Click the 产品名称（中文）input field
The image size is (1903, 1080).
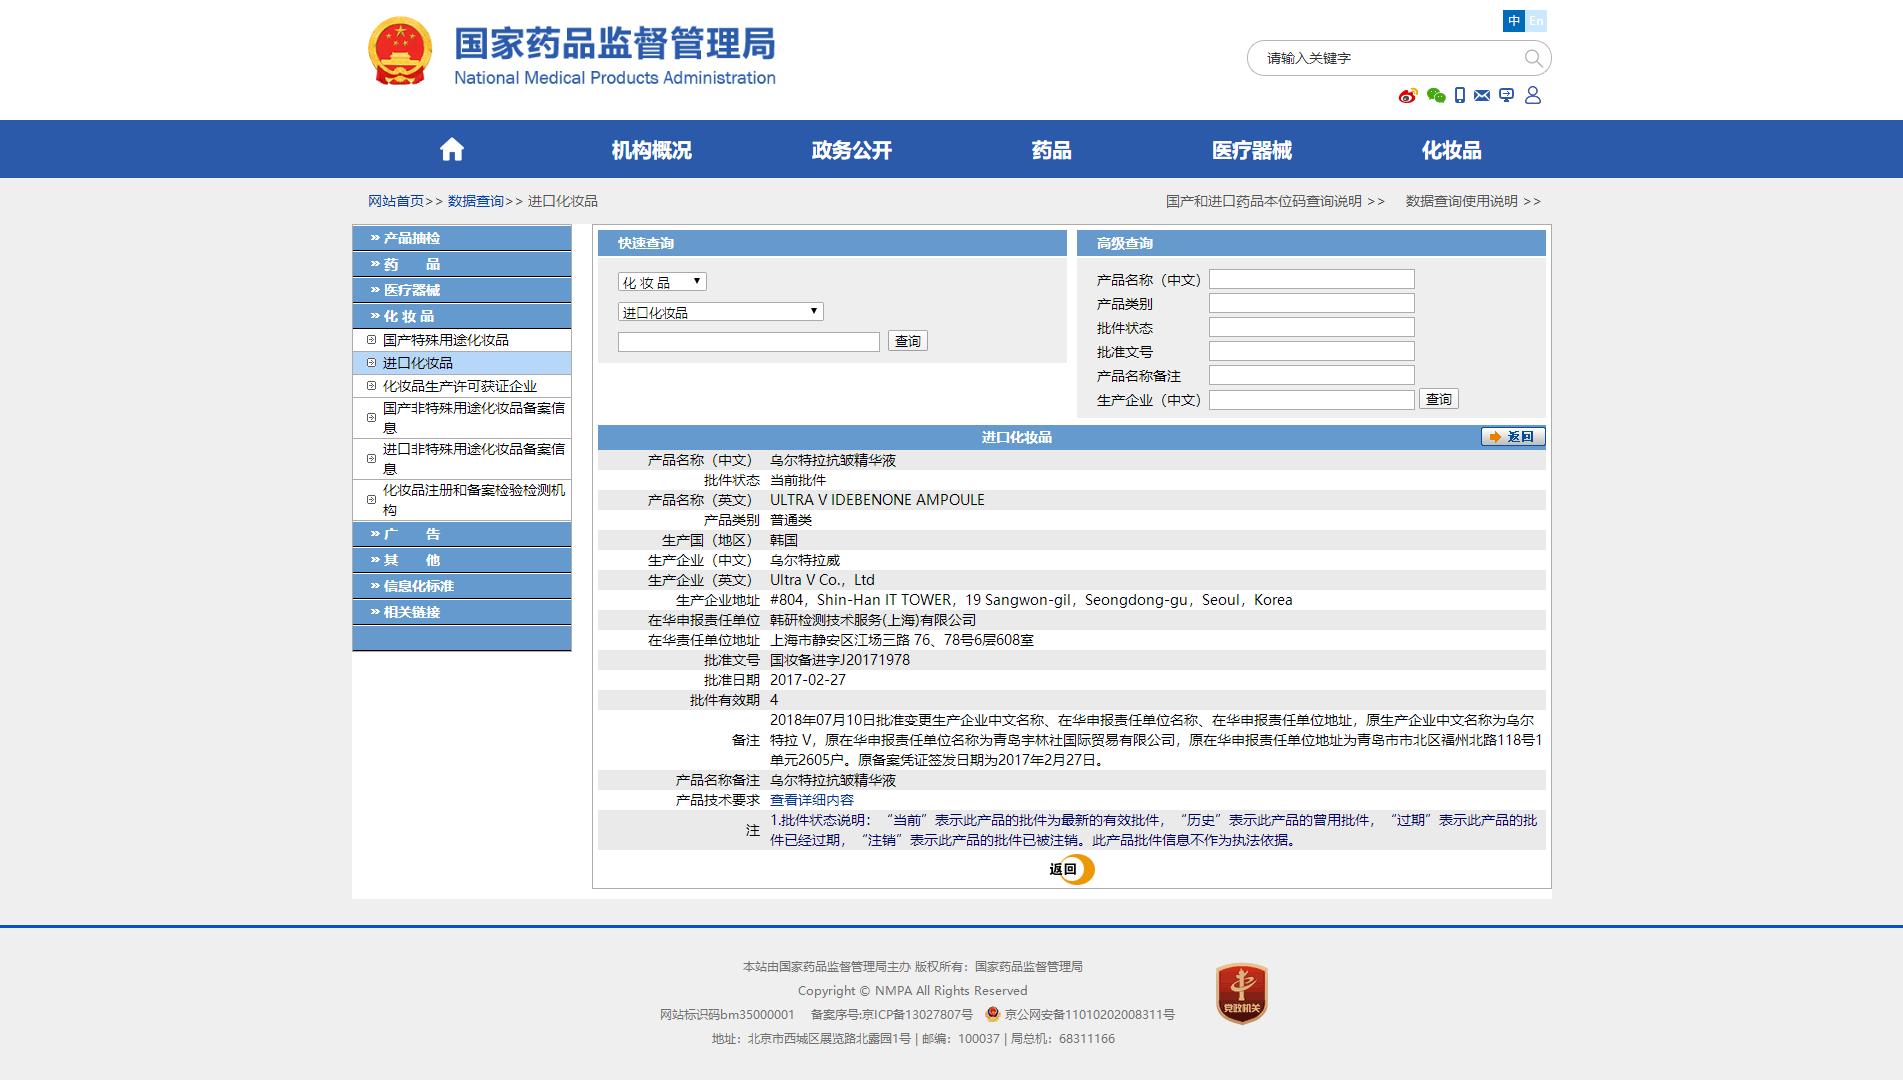1311,278
